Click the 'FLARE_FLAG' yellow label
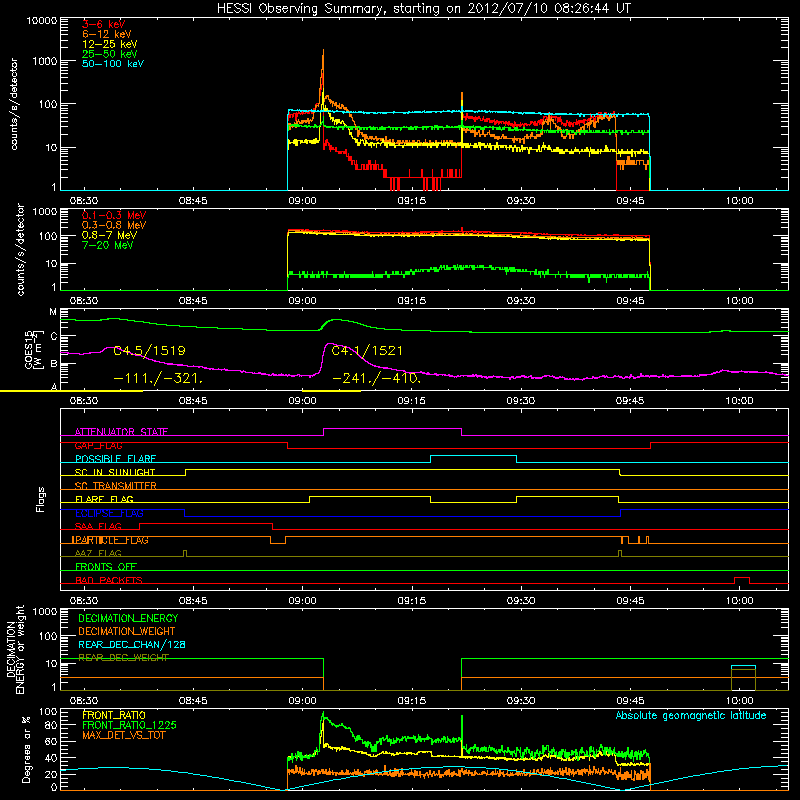 click(x=104, y=499)
